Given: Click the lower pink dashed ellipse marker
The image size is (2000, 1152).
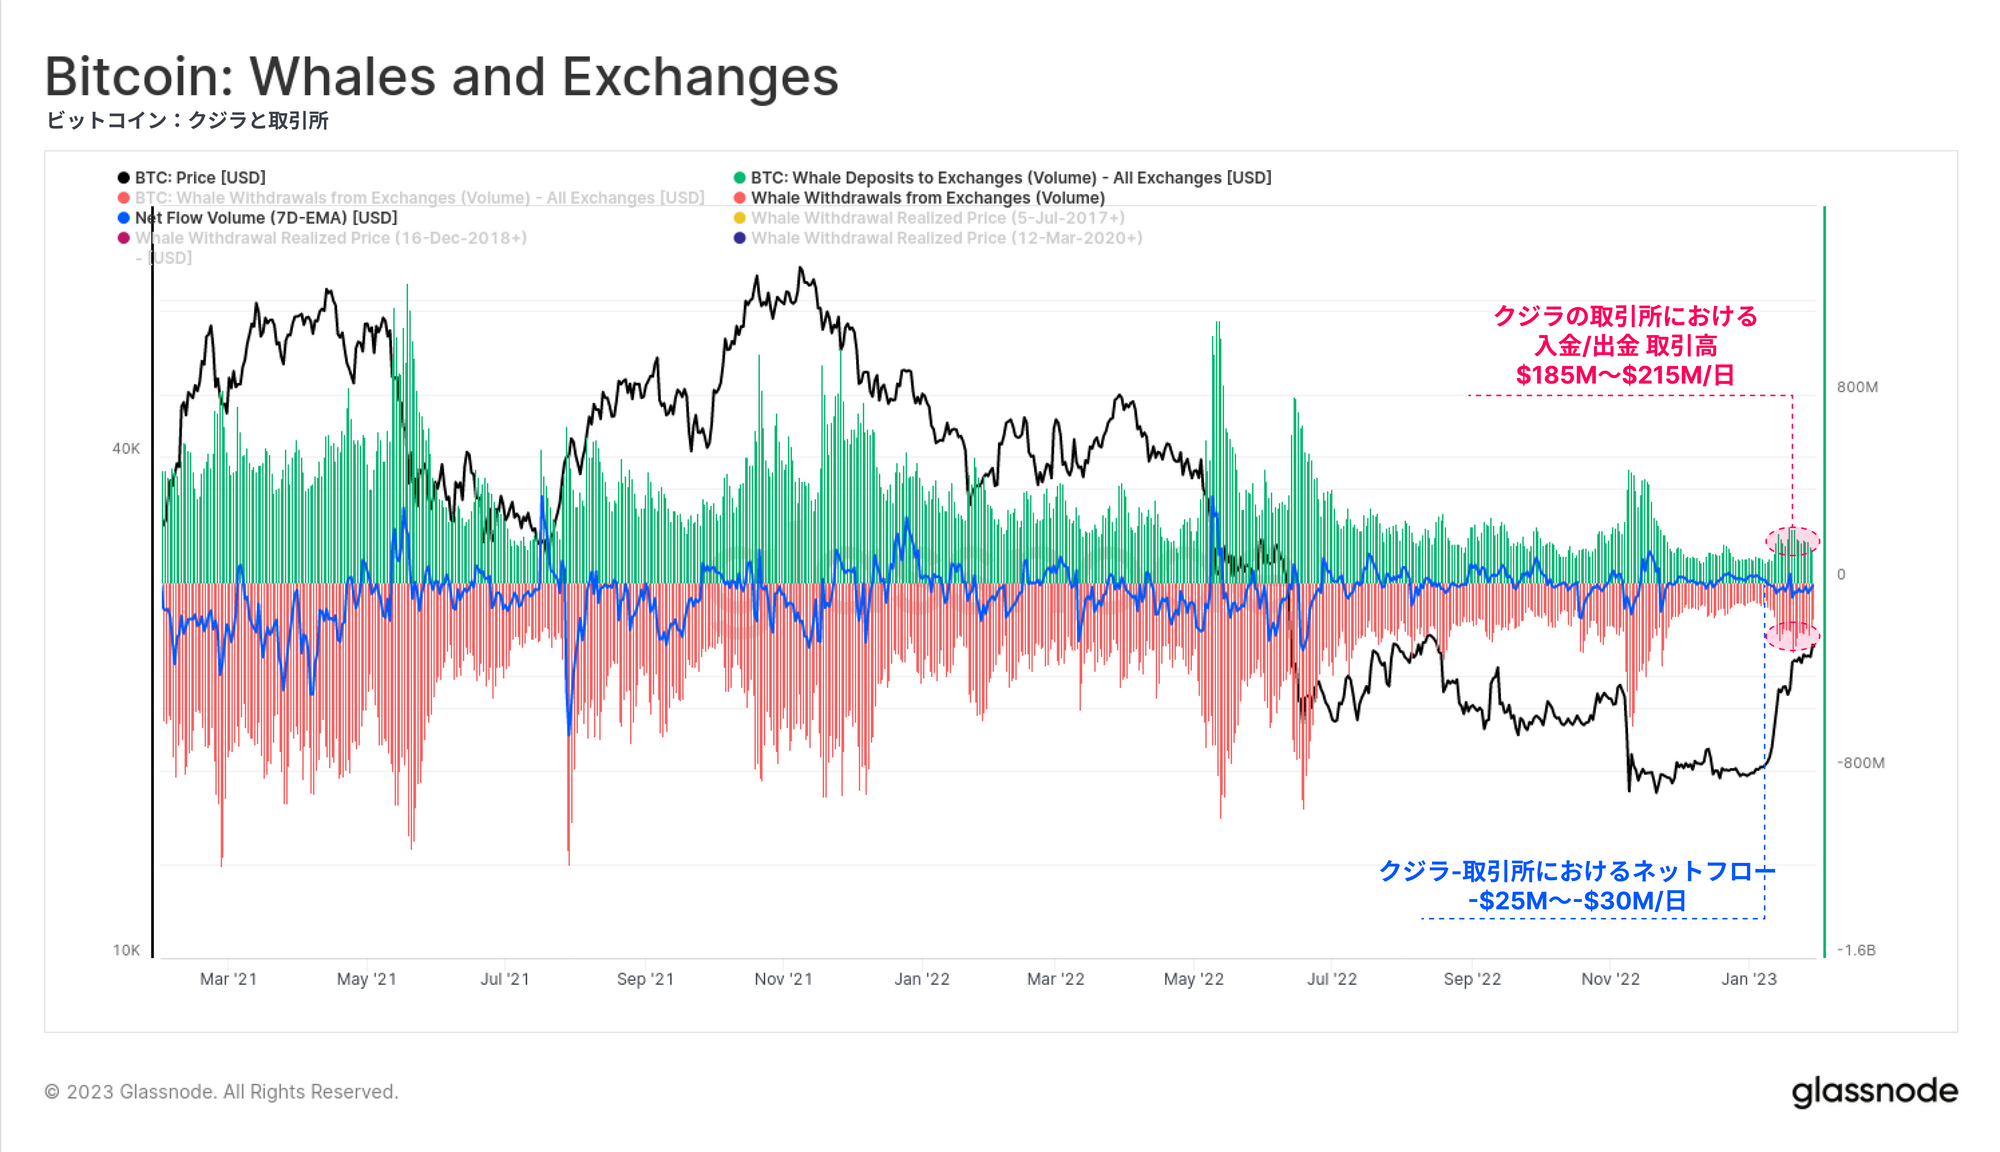Looking at the screenshot, I should [1792, 636].
